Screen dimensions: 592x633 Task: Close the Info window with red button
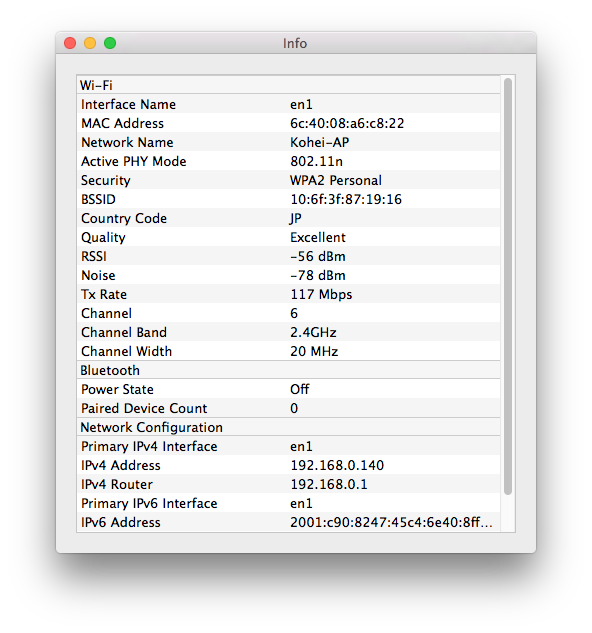click(x=70, y=43)
